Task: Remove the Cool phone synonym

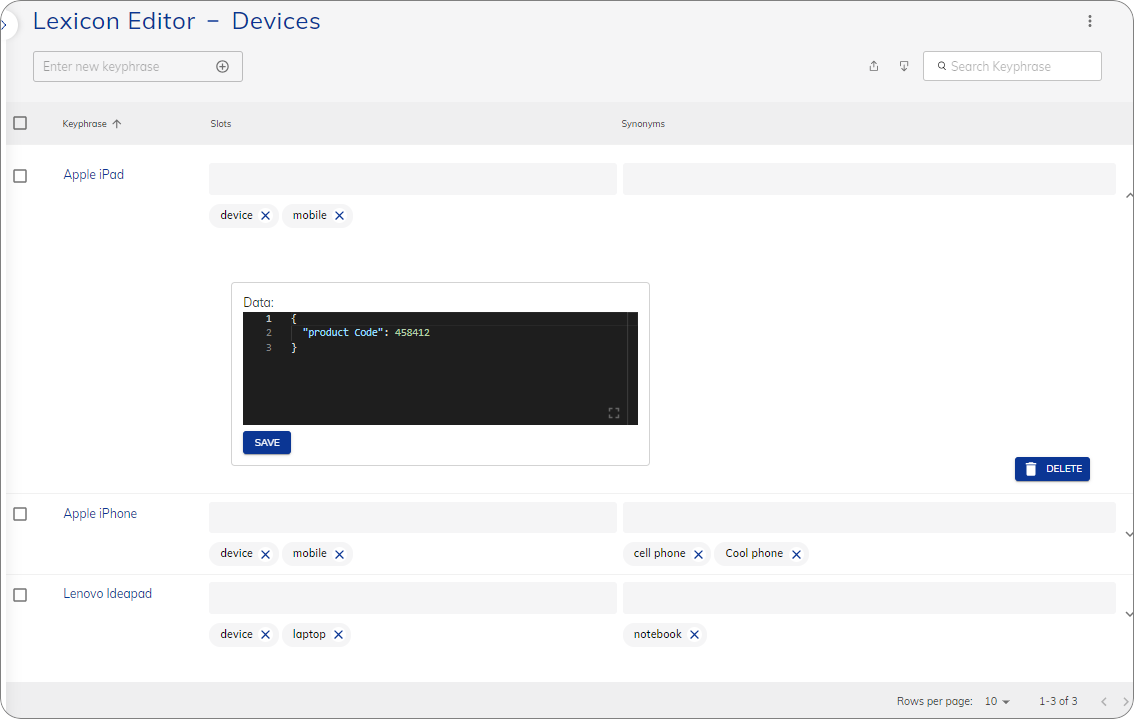Action: point(796,554)
